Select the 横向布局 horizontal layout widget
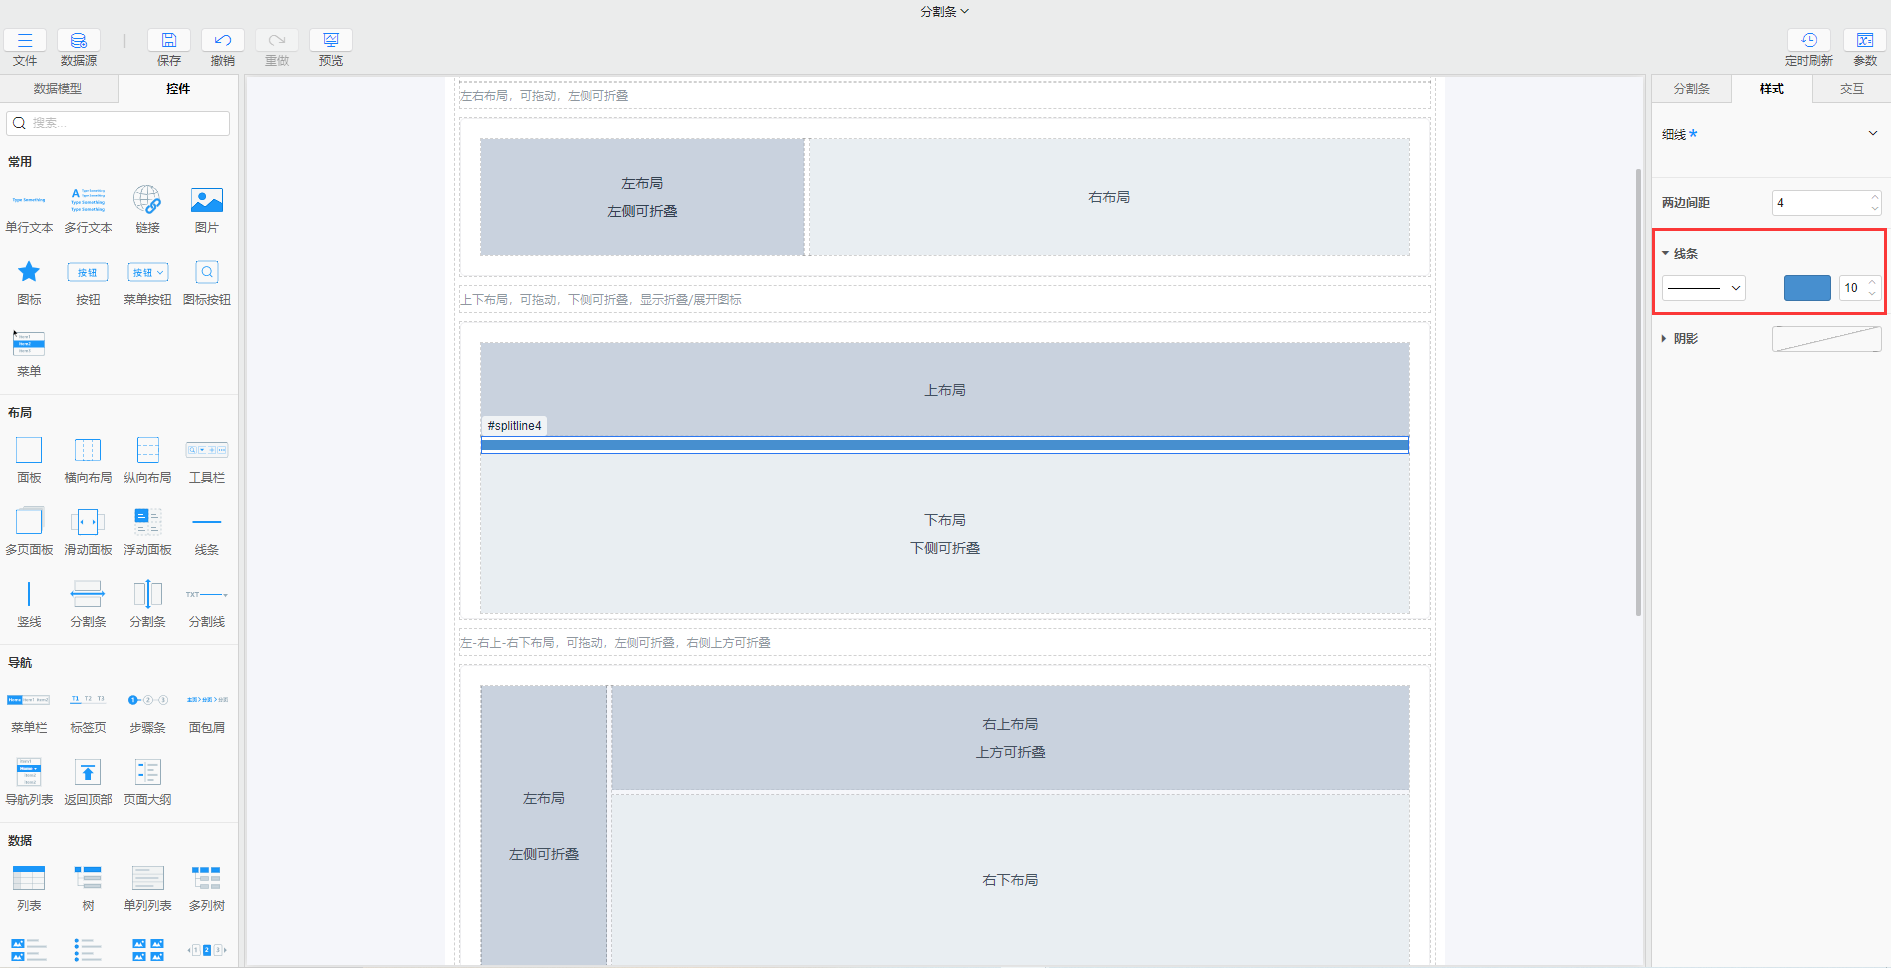The width and height of the screenshot is (1891, 968). pyautogui.click(x=88, y=451)
